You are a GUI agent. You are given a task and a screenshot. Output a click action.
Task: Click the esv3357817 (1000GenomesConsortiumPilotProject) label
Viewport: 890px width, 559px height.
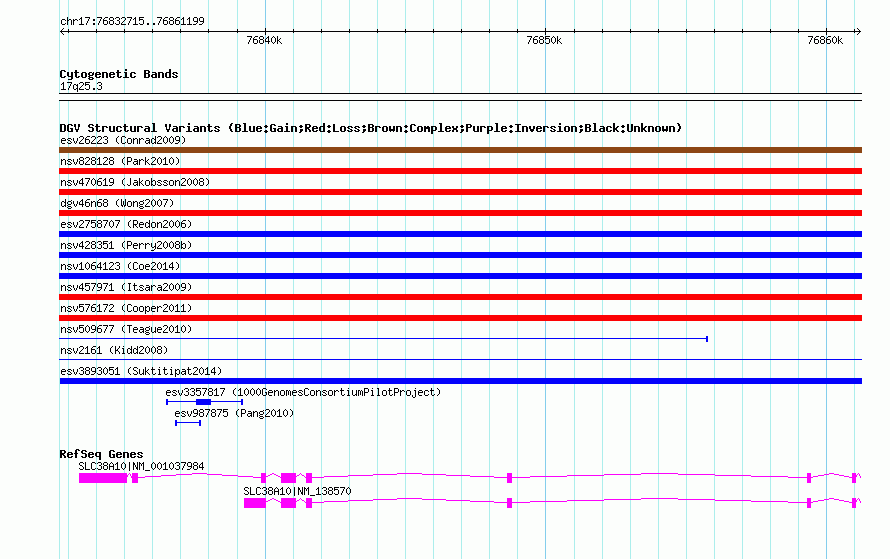click(303, 392)
